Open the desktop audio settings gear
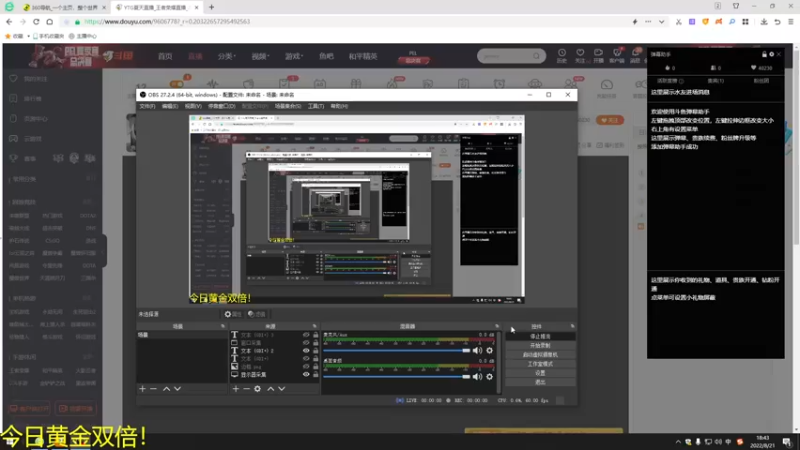800x450 pixels. [x=489, y=377]
